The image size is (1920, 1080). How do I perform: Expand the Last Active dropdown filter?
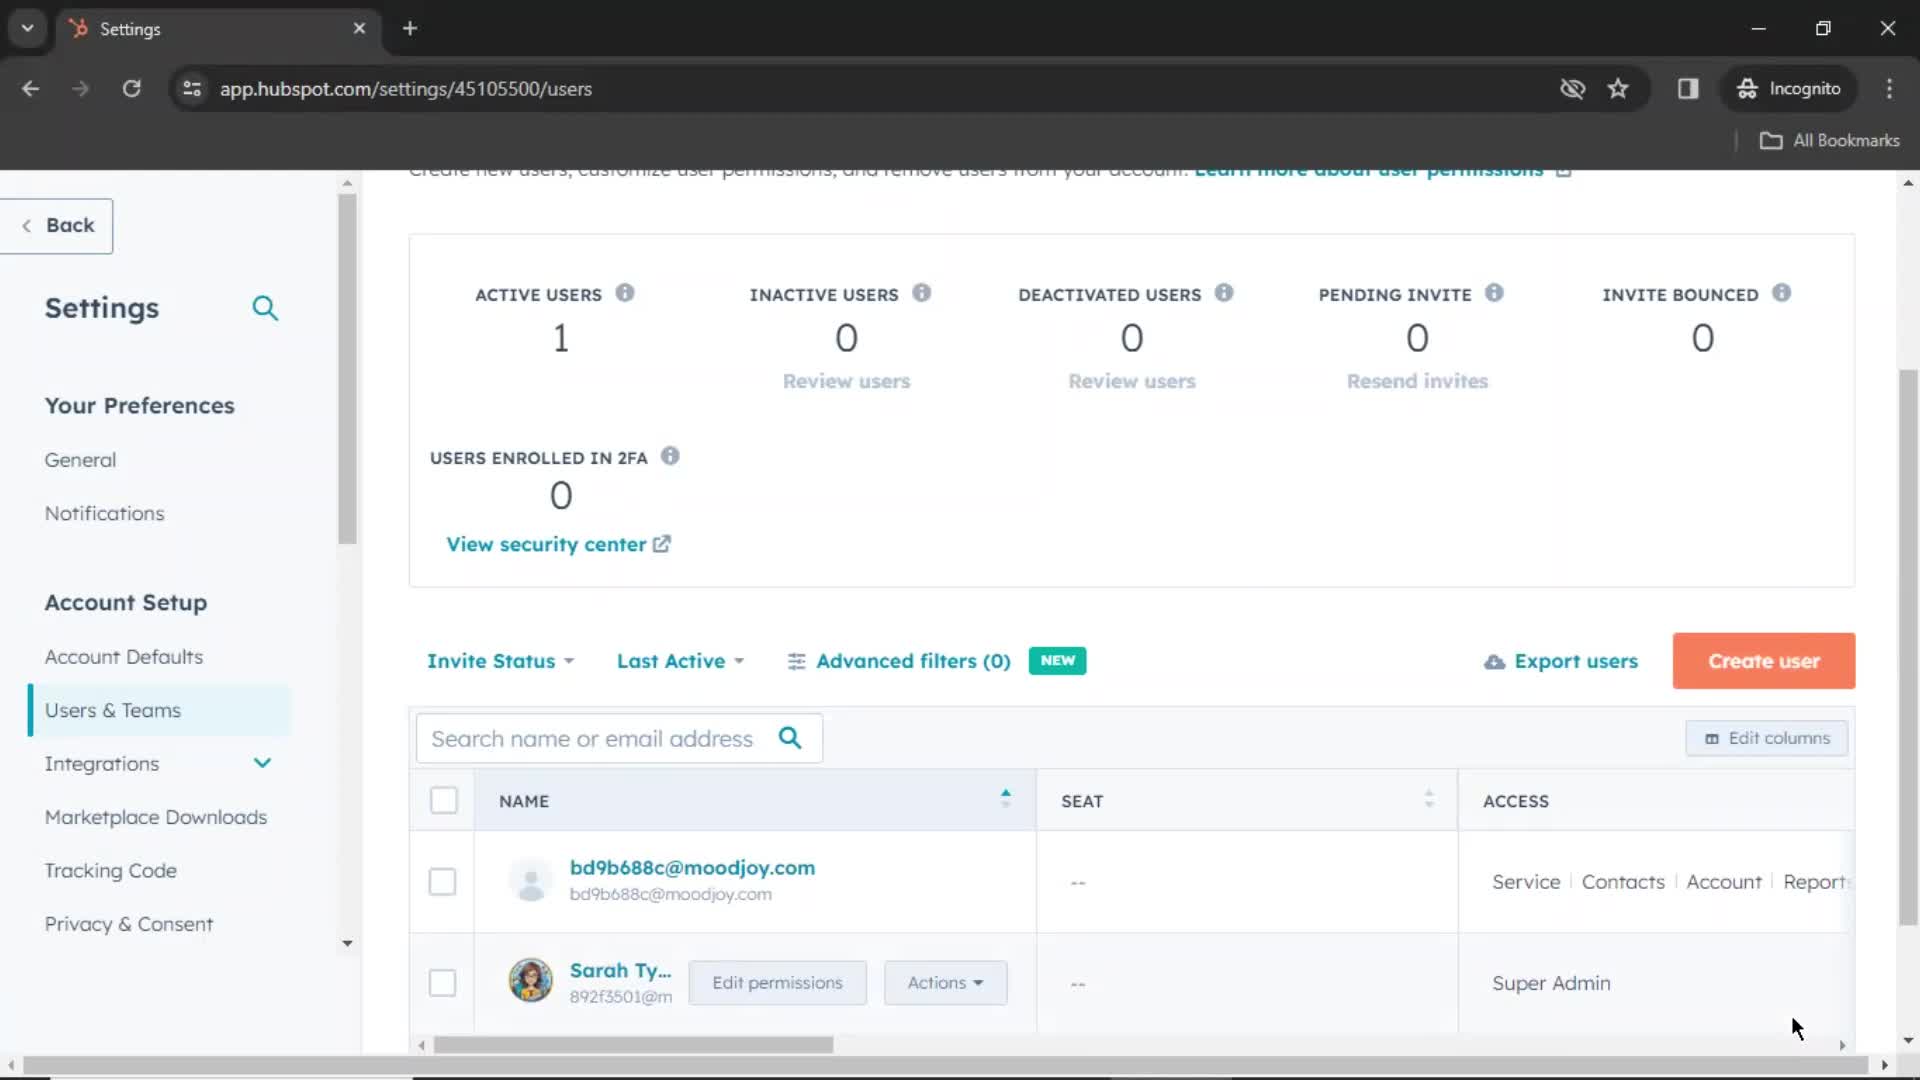coord(679,661)
